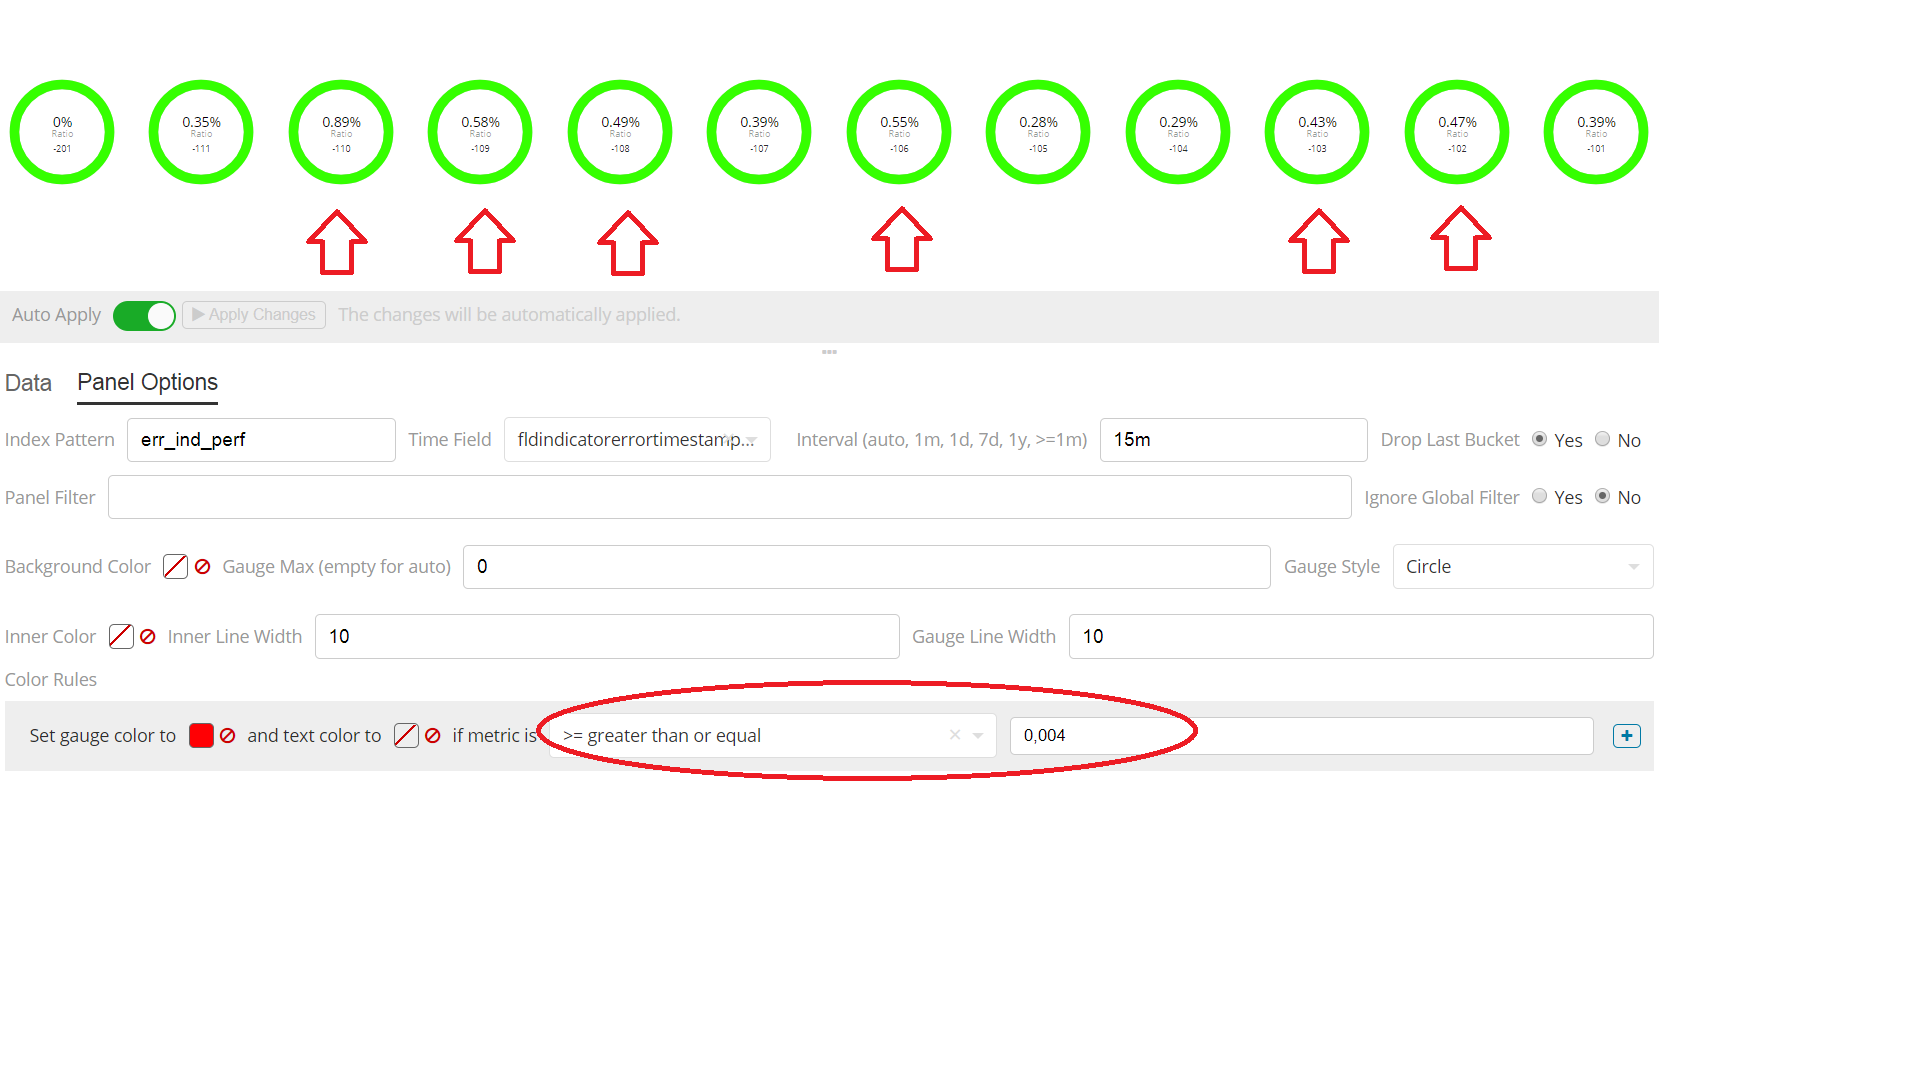Click the Gauge Max input
Image resolution: width=1920 pixels, height=1080 pixels.
click(866, 567)
